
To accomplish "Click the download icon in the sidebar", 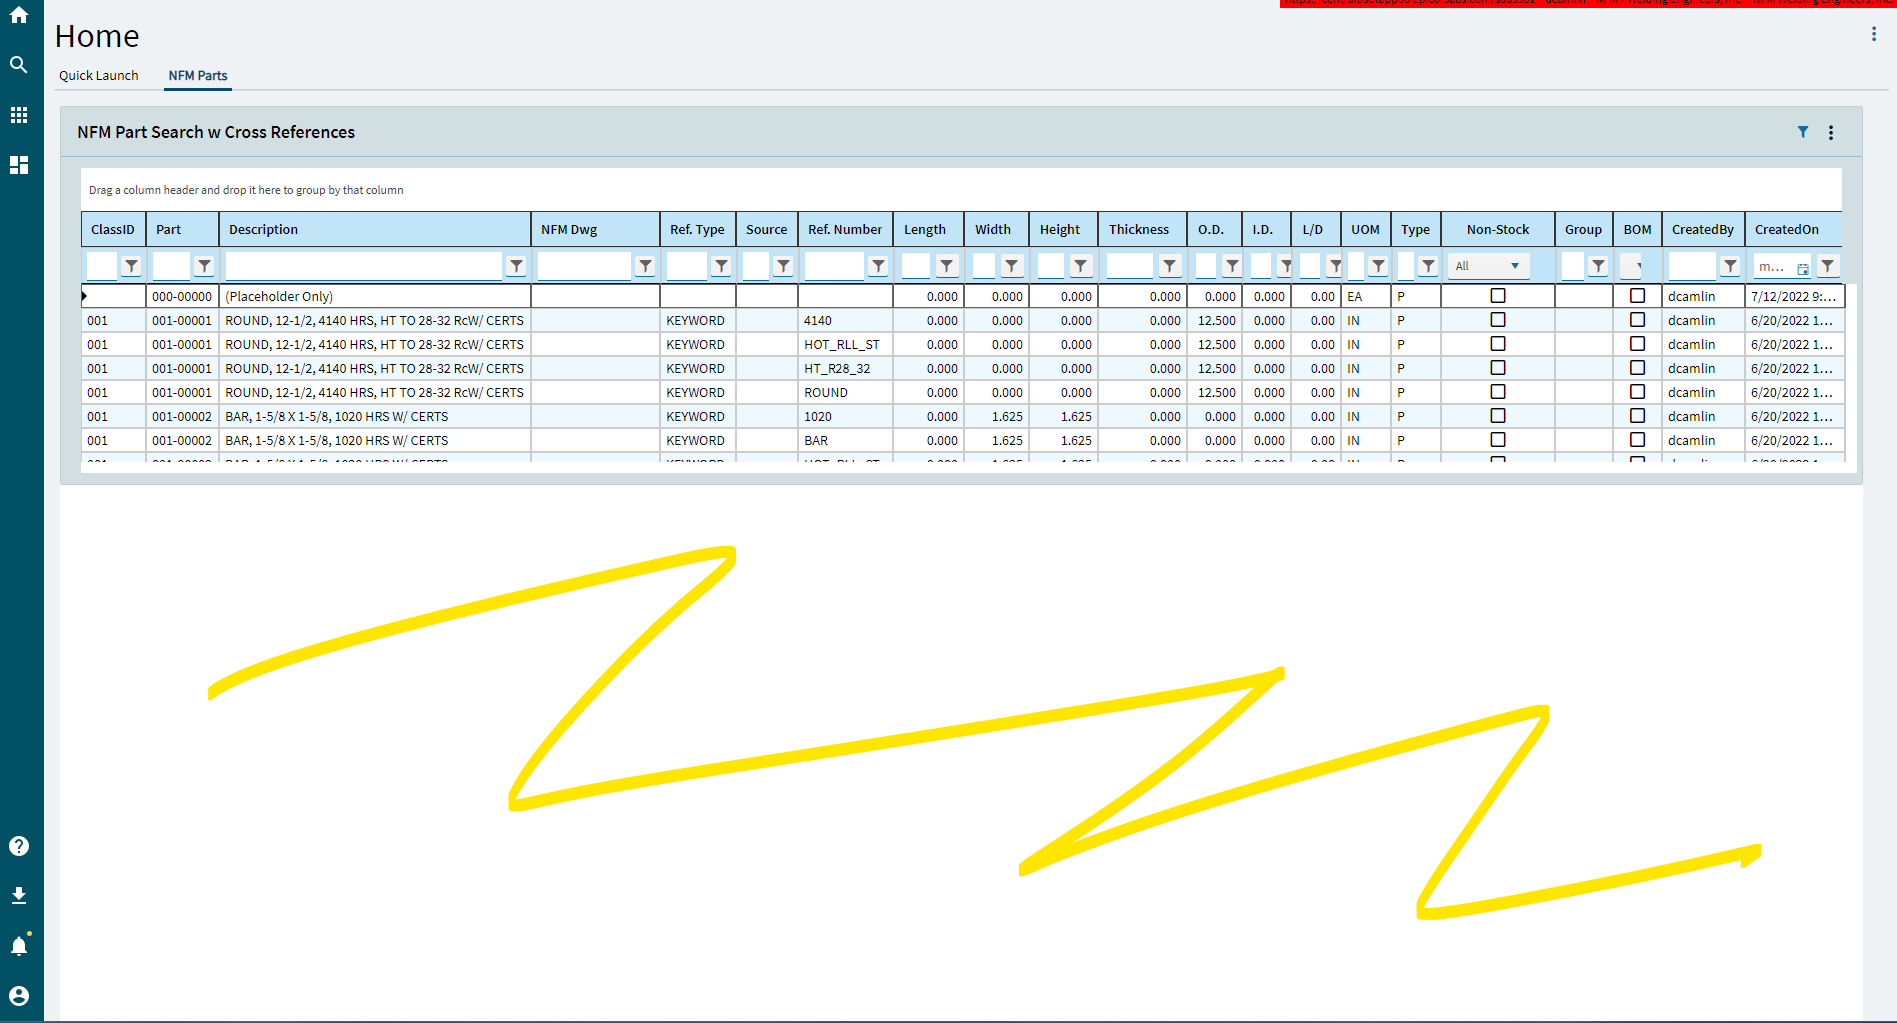I will click(18, 894).
